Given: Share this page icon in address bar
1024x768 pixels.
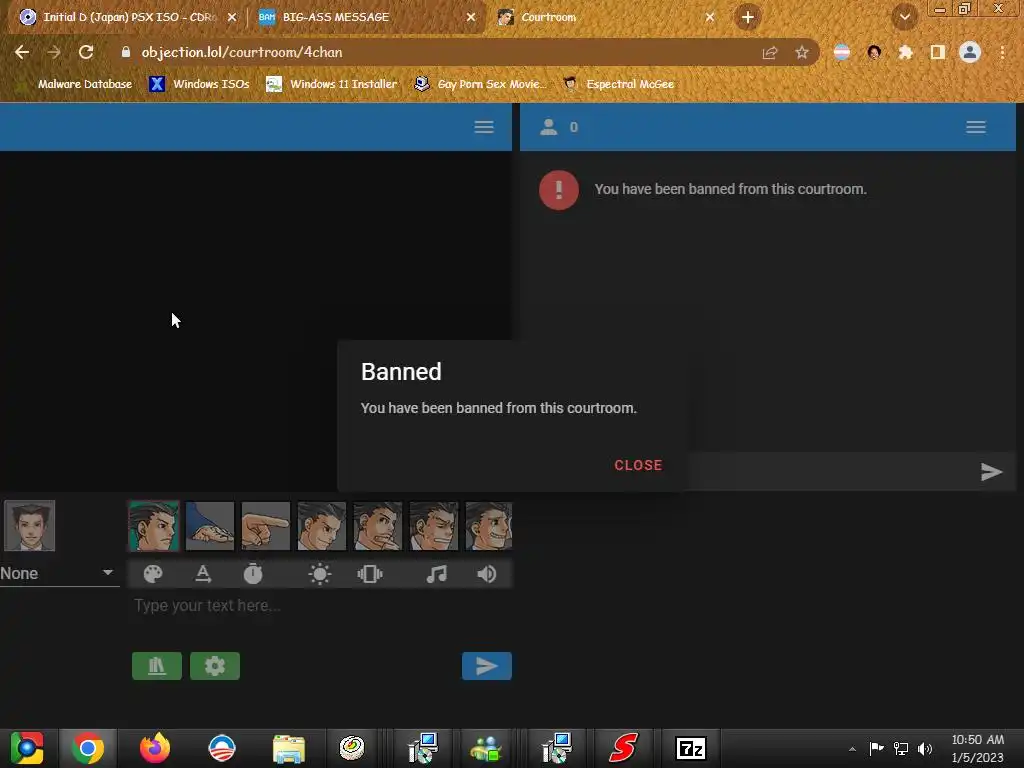Looking at the screenshot, I should 770,52.
